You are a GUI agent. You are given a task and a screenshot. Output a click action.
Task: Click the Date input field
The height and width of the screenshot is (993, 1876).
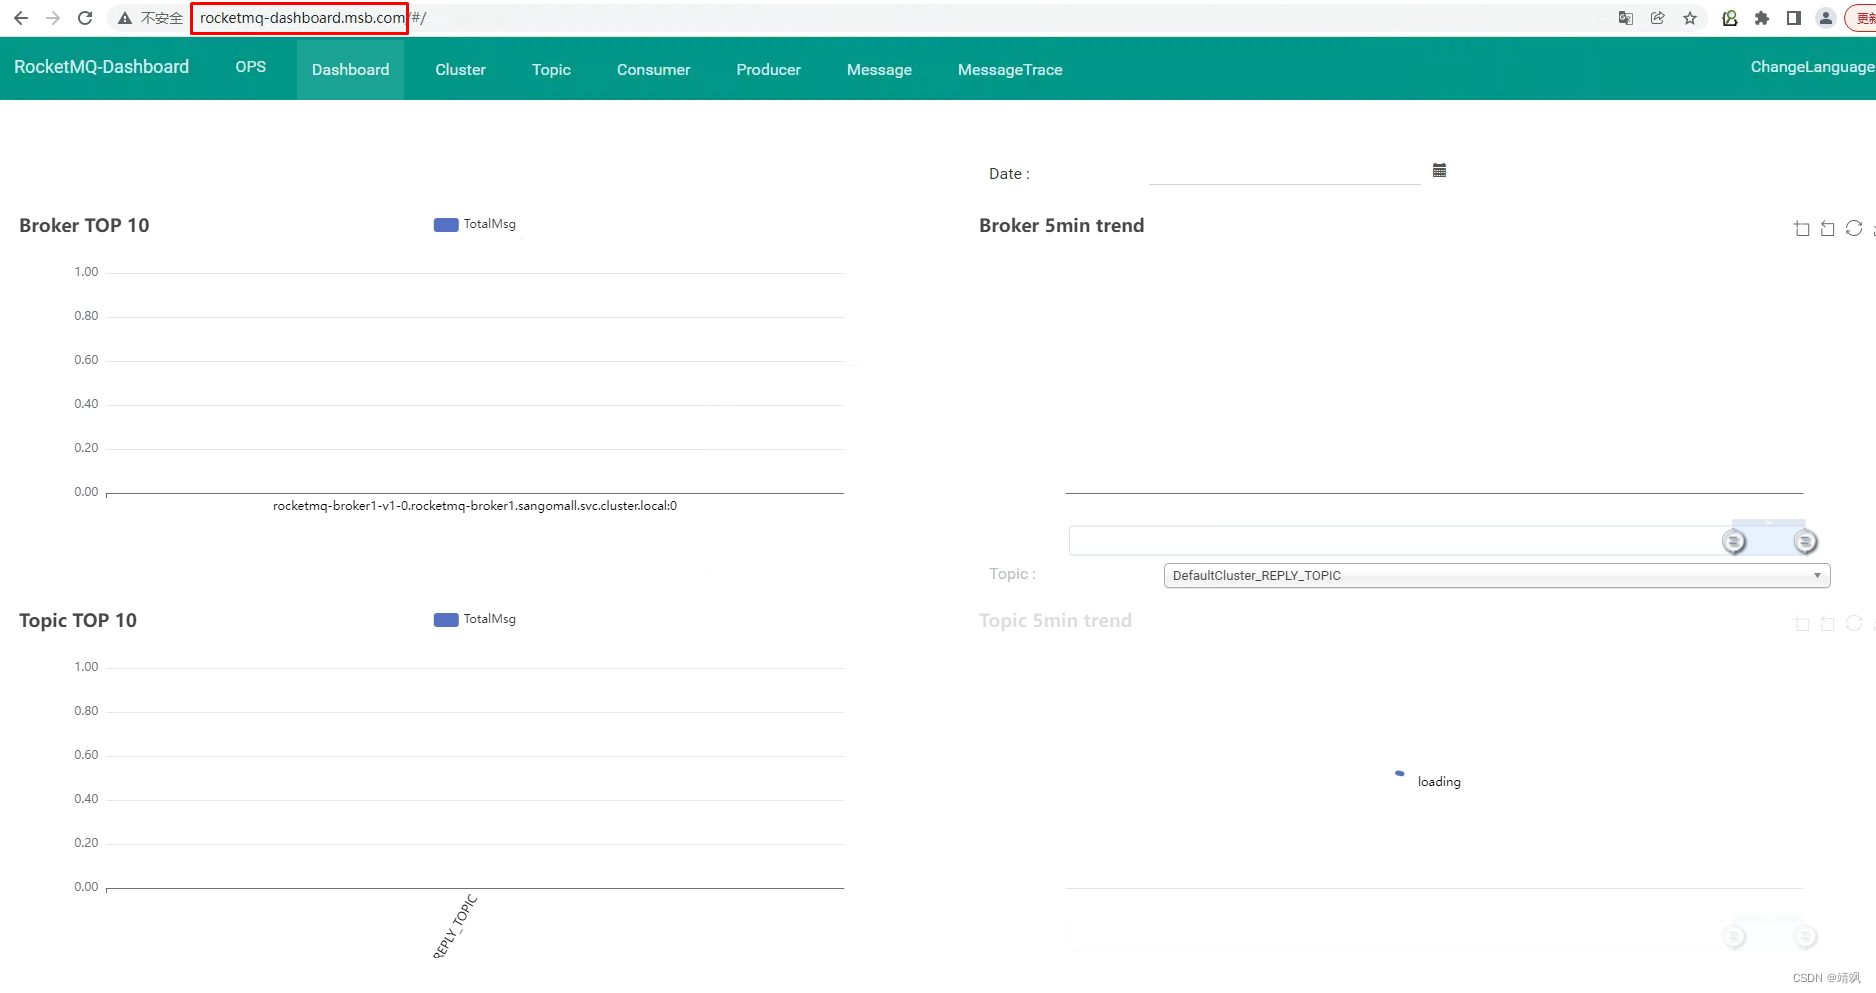(x=1284, y=172)
